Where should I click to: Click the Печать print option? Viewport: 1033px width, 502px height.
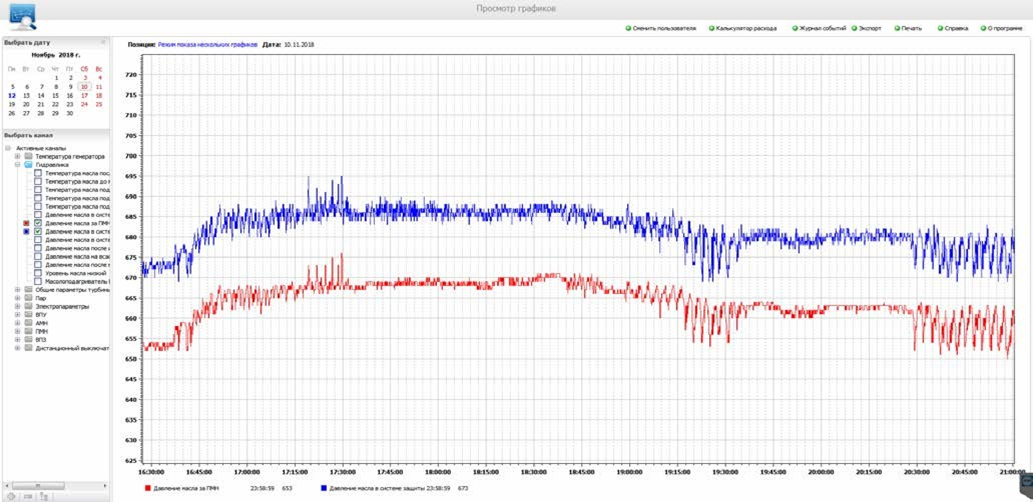908,28
